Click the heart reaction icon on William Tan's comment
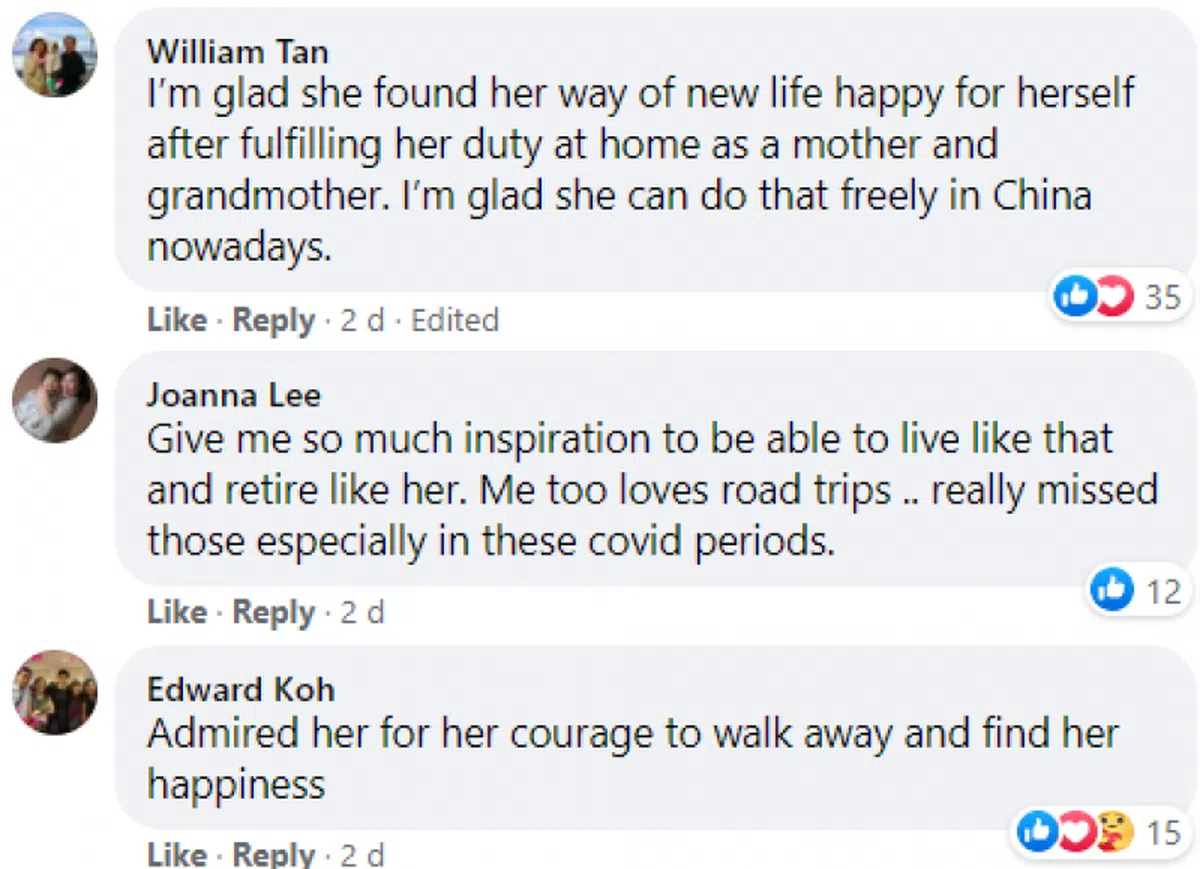The height and width of the screenshot is (869, 1200). point(1111,297)
